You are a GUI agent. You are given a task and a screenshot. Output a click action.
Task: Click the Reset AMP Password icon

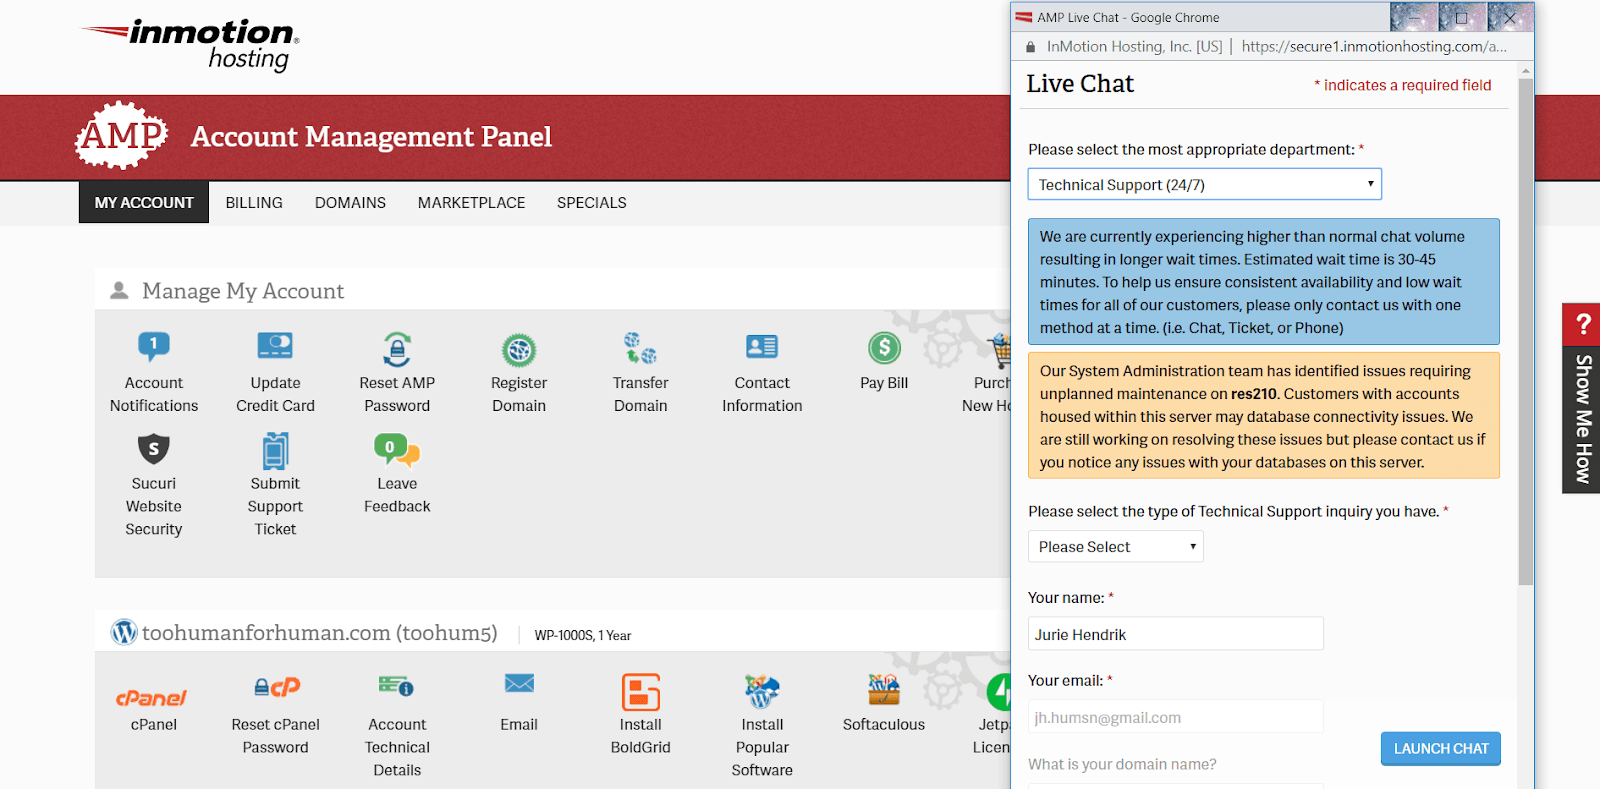pos(397,349)
